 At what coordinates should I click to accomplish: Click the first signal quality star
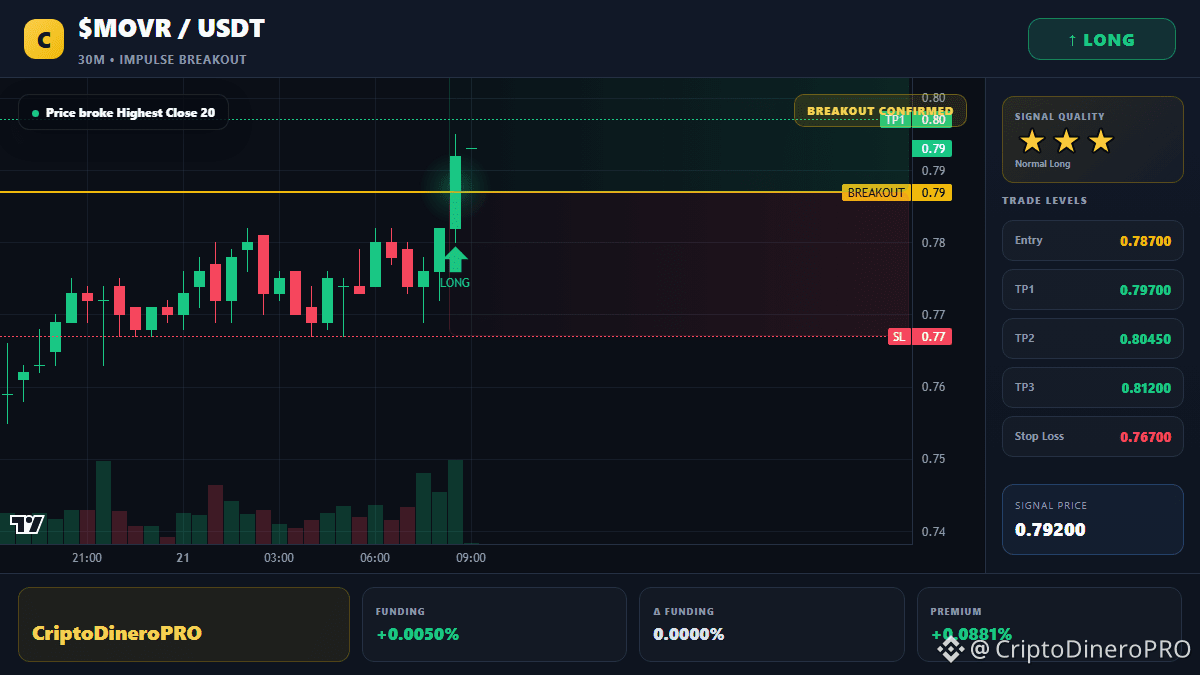pos(1032,141)
